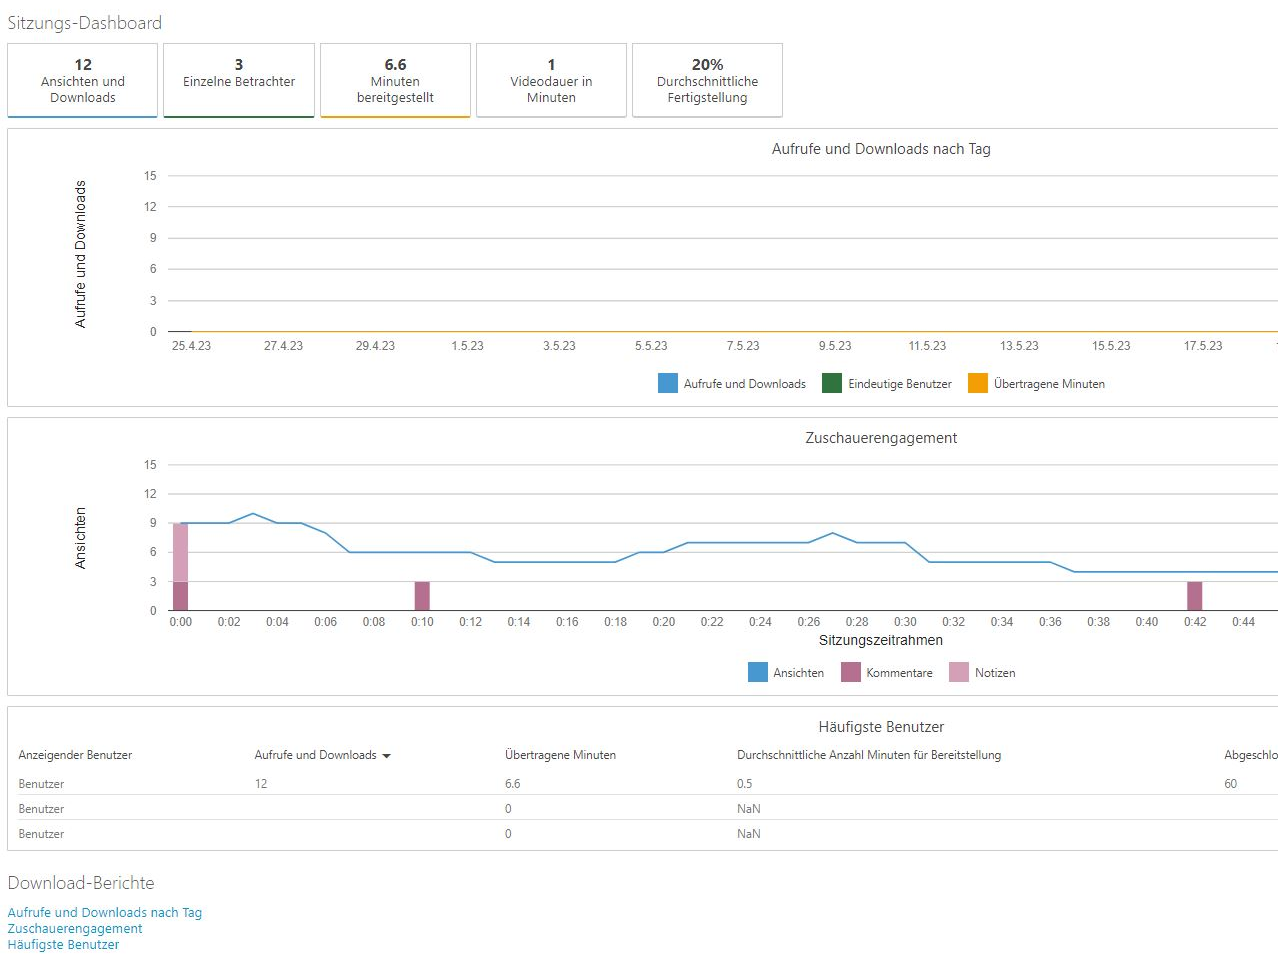This screenshot has height=959, width=1278.
Task: Download Aufrufe und Downloads nach Tag report
Action: (105, 912)
